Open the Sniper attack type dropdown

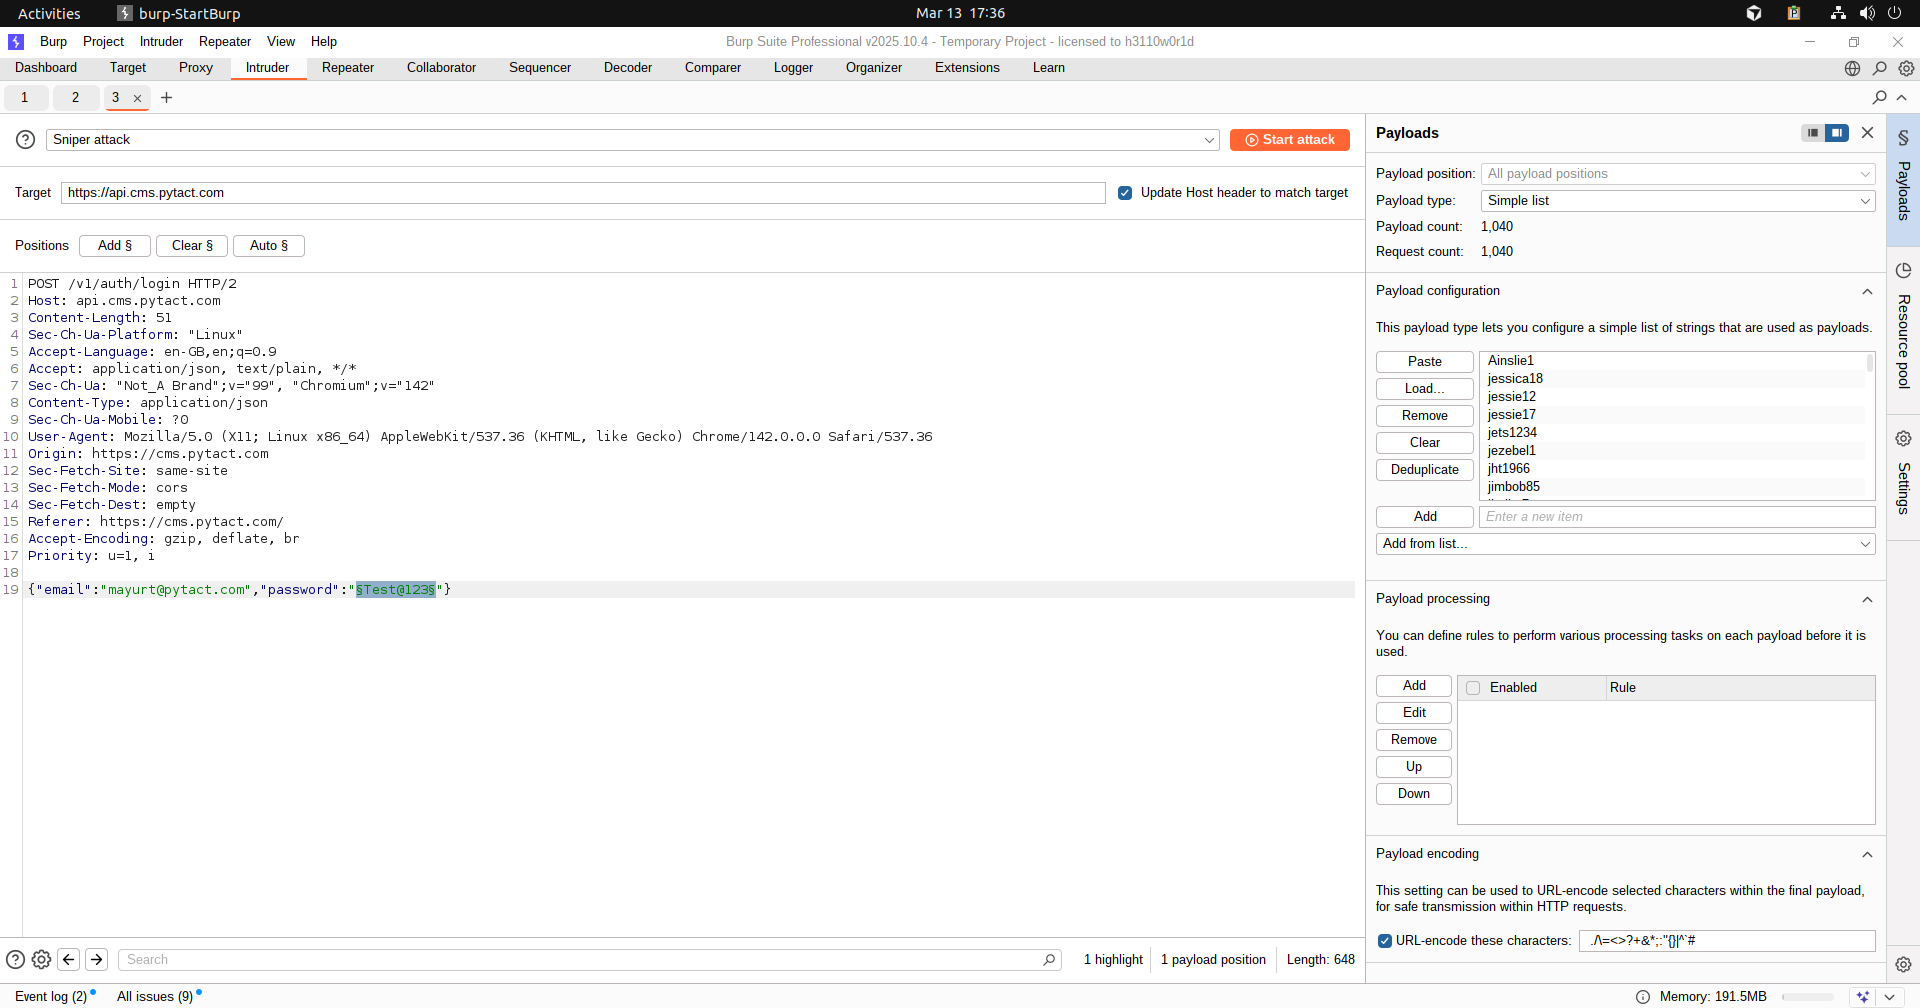point(632,140)
